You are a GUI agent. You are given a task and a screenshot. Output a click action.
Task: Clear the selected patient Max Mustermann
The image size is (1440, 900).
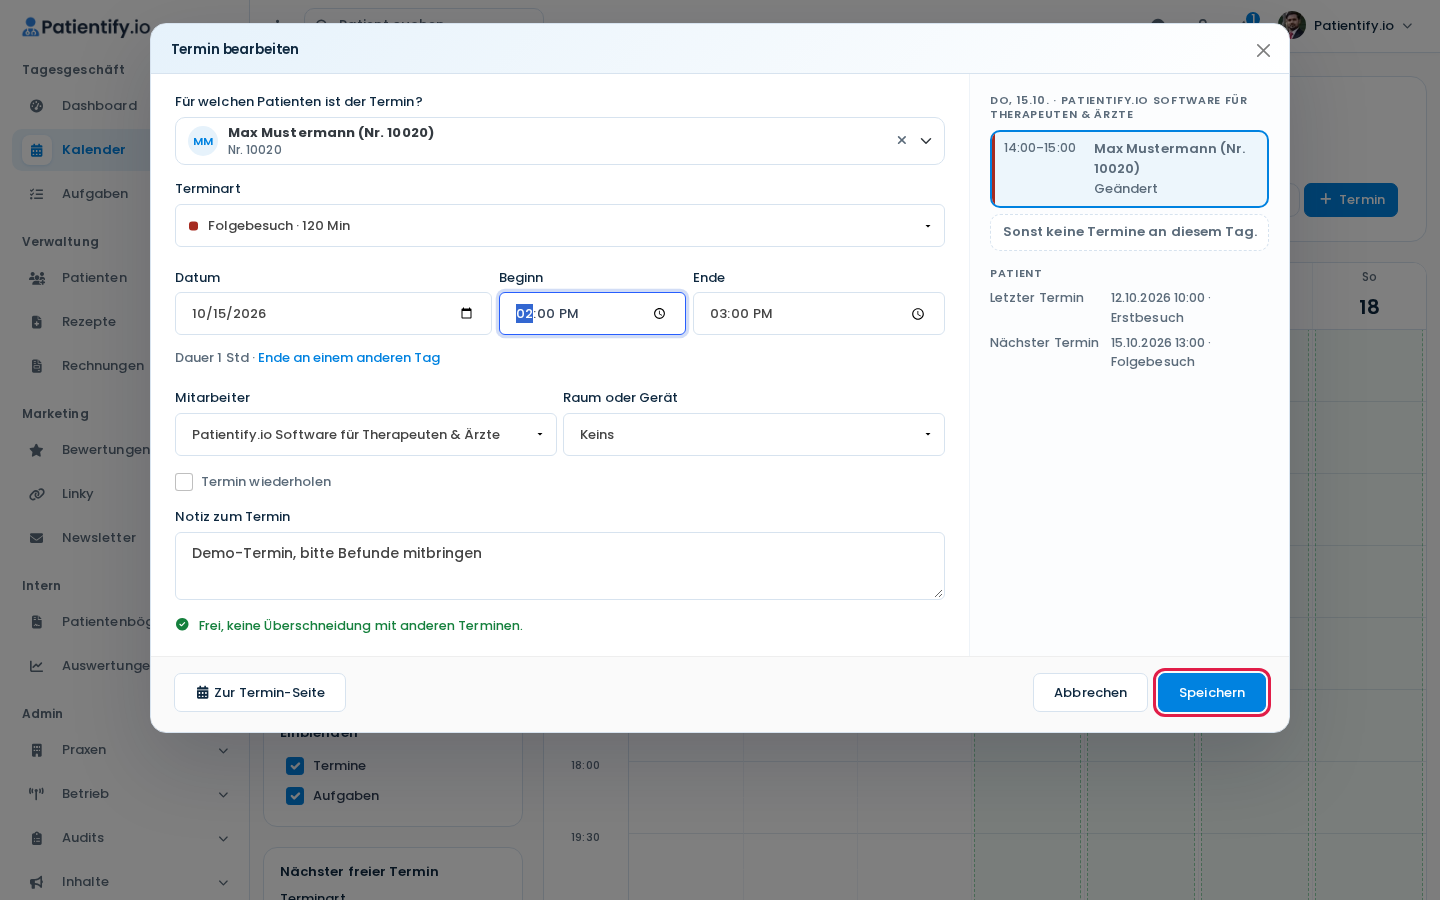[901, 141]
